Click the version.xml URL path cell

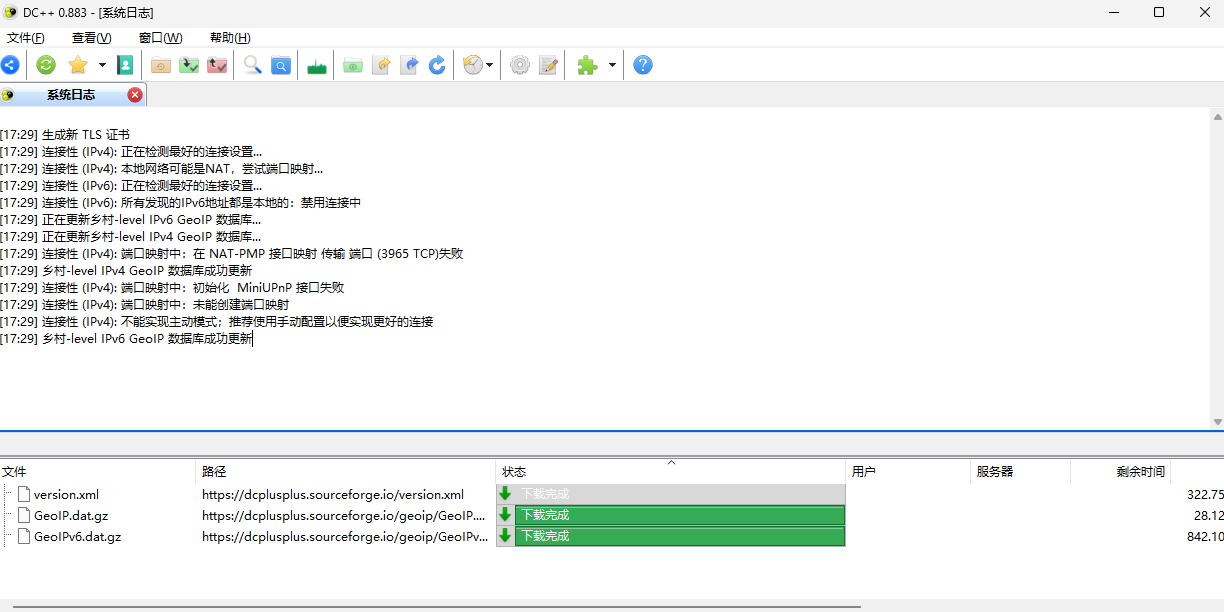coord(333,494)
